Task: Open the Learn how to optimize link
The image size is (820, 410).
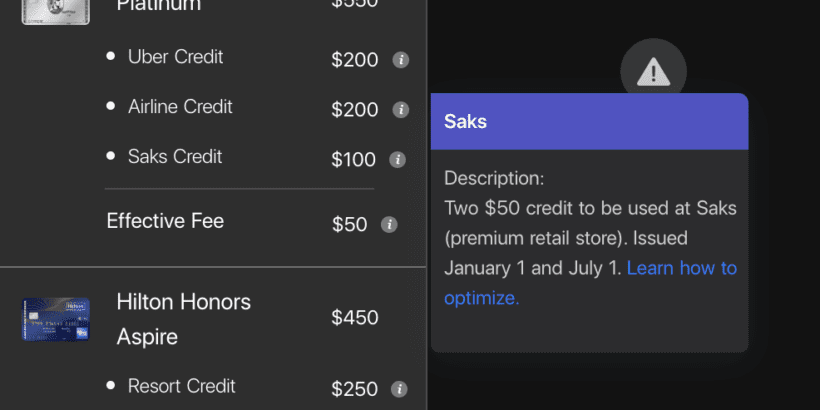Action: (x=590, y=283)
